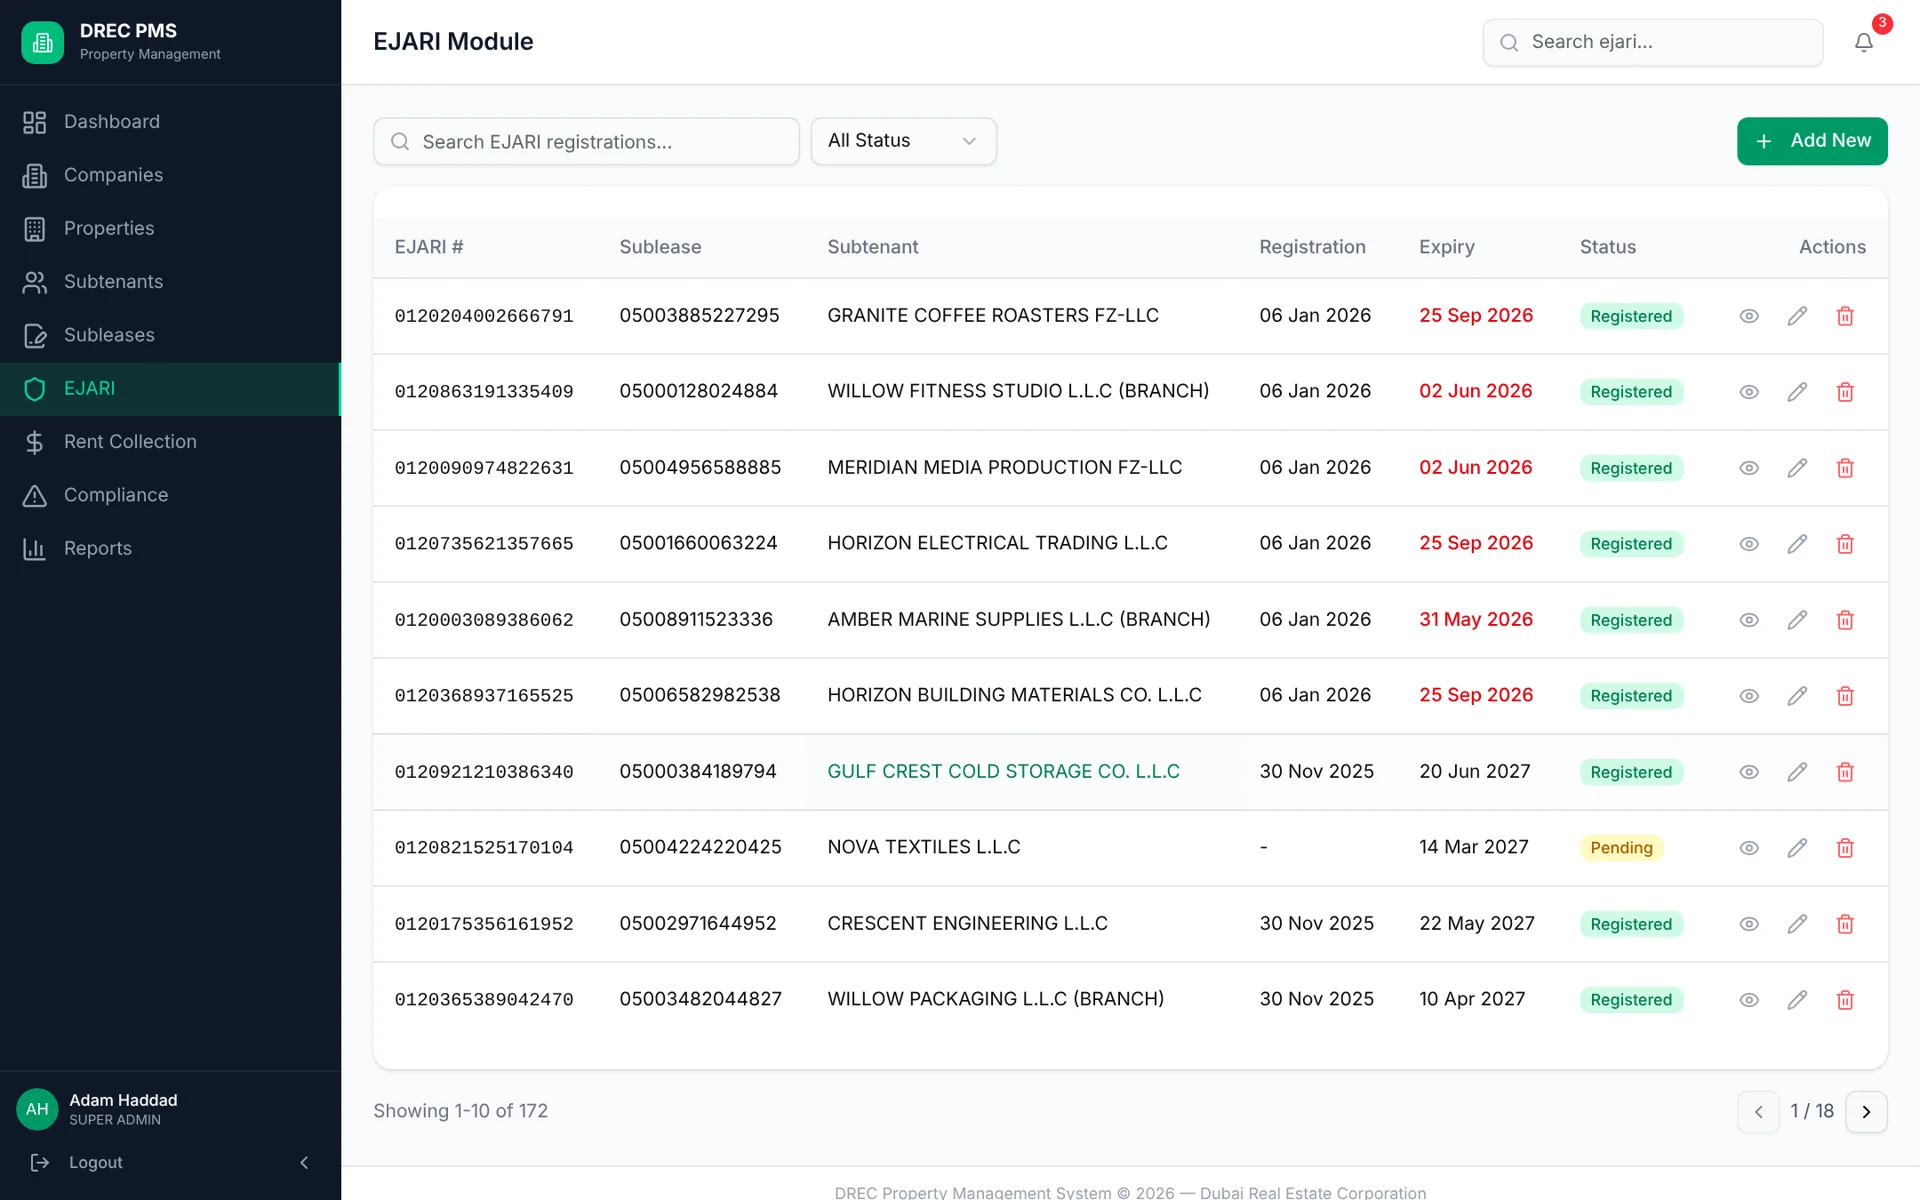This screenshot has height=1200, width=1920.
Task: View the CRESCENT ENGINEERING registration
Action: [x=1749, y=924]
